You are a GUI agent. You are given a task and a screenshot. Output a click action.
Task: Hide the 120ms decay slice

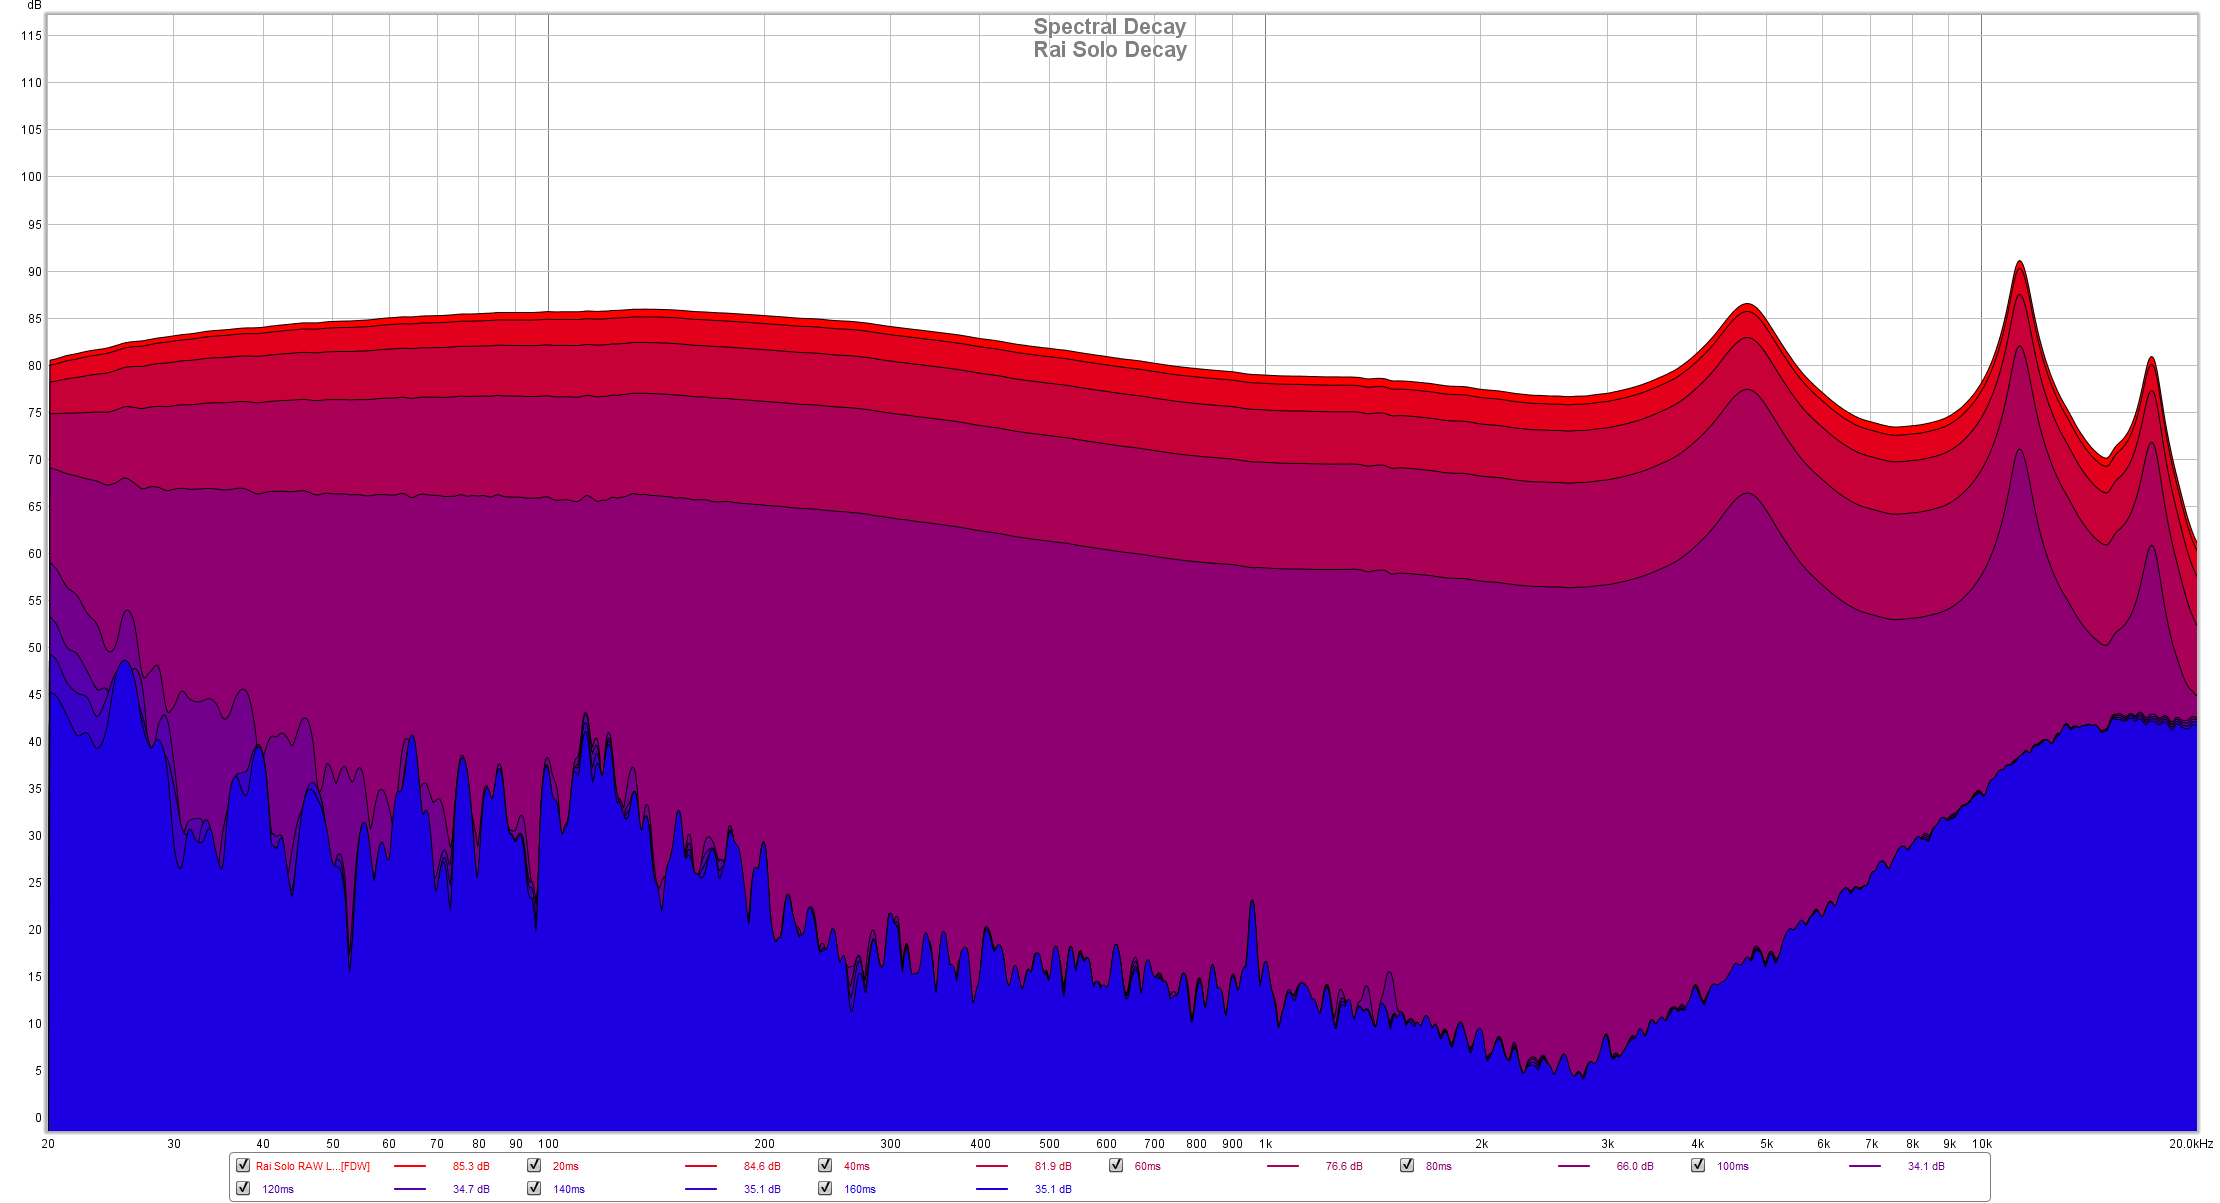(x=243, y=1188)
